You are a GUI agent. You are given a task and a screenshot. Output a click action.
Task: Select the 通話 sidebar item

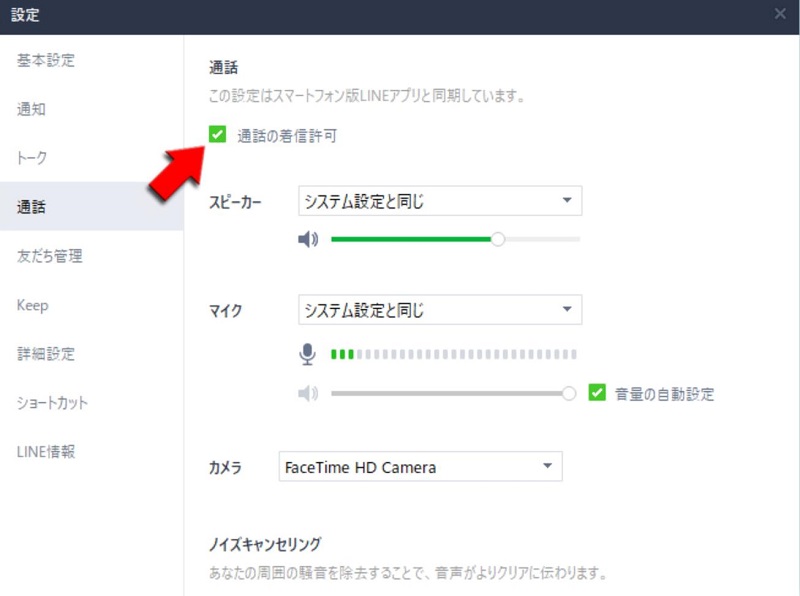92,206
